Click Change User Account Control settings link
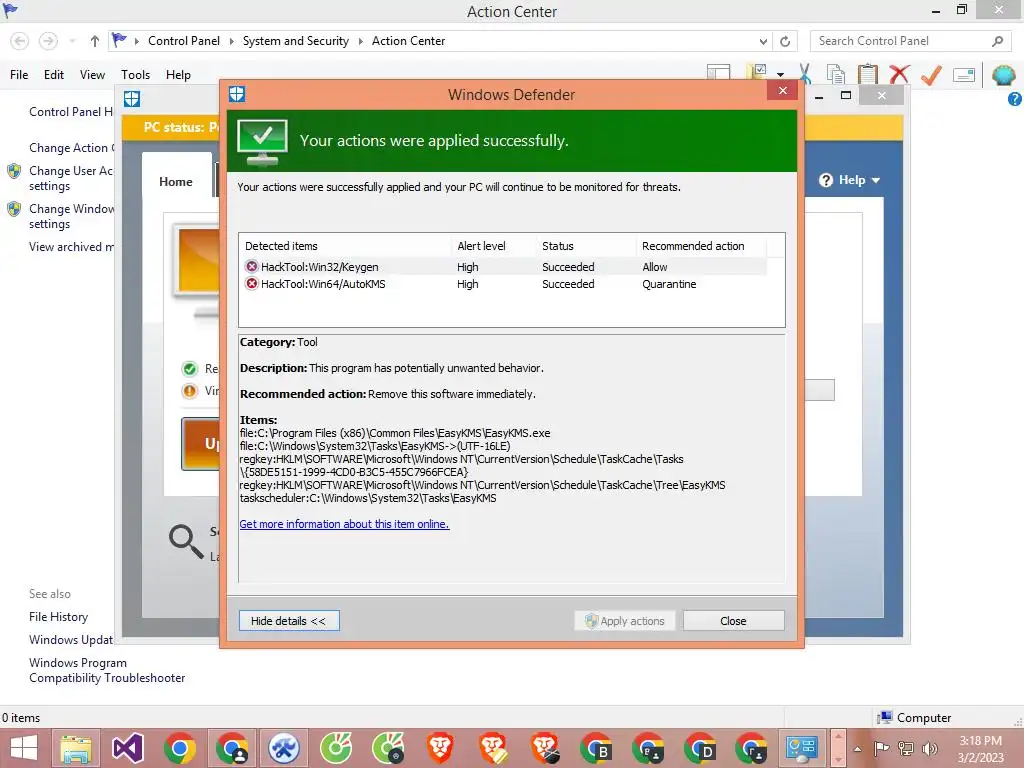The width and height of the screenshot is (1024, 768). click(x=71, y=178)
